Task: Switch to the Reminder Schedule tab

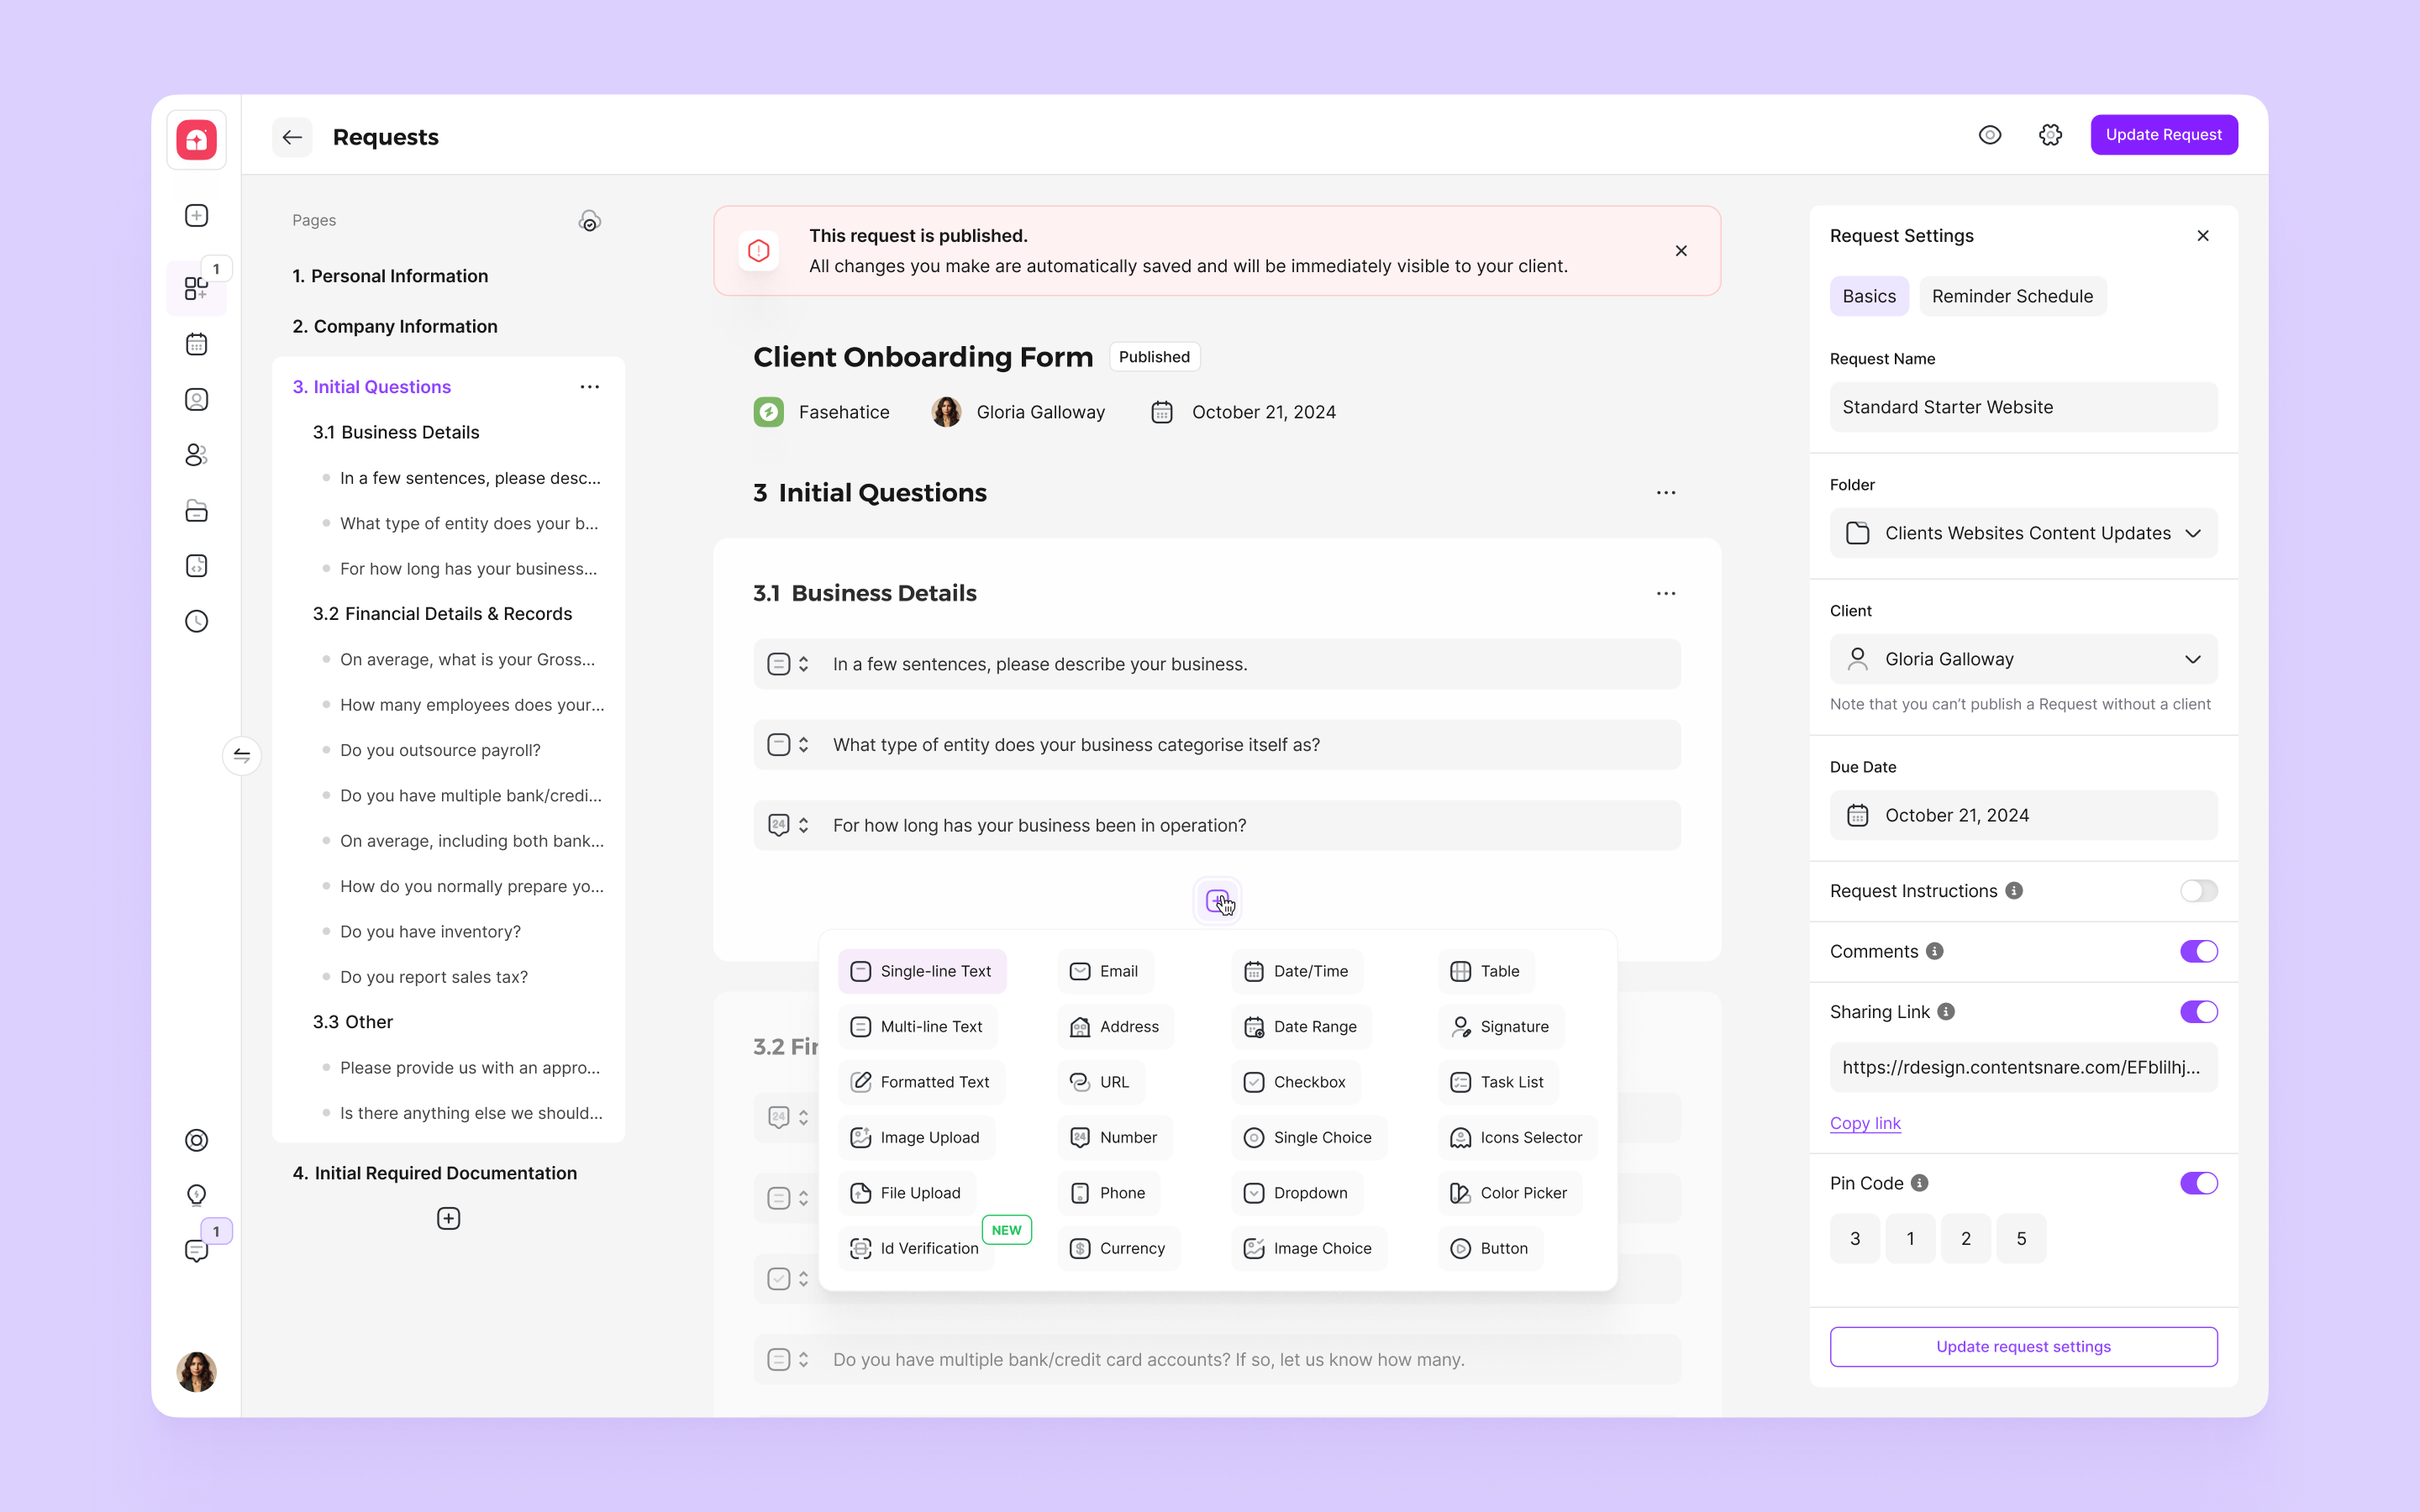Action: (x=2012, y=296)
